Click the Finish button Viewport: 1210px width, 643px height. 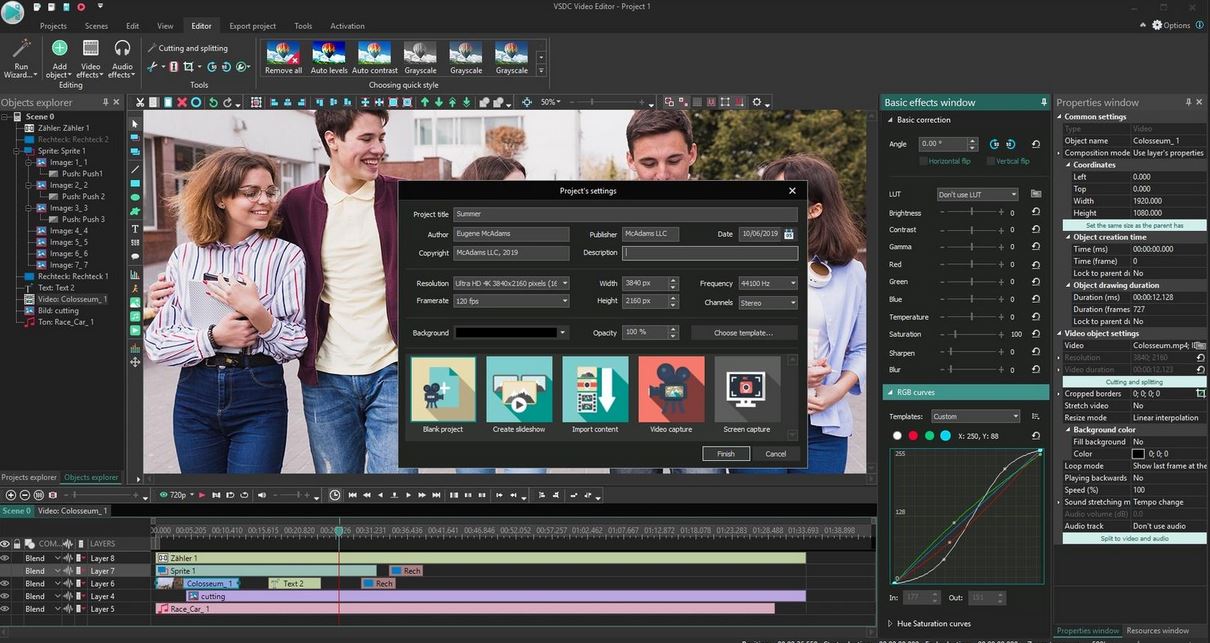pos(726,453)
